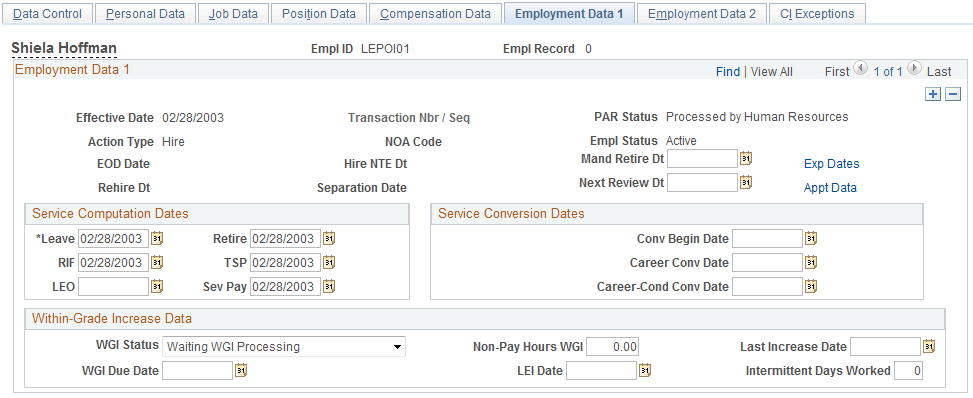Go to previous row arrow button
The image size is (973, 398).
860,70
